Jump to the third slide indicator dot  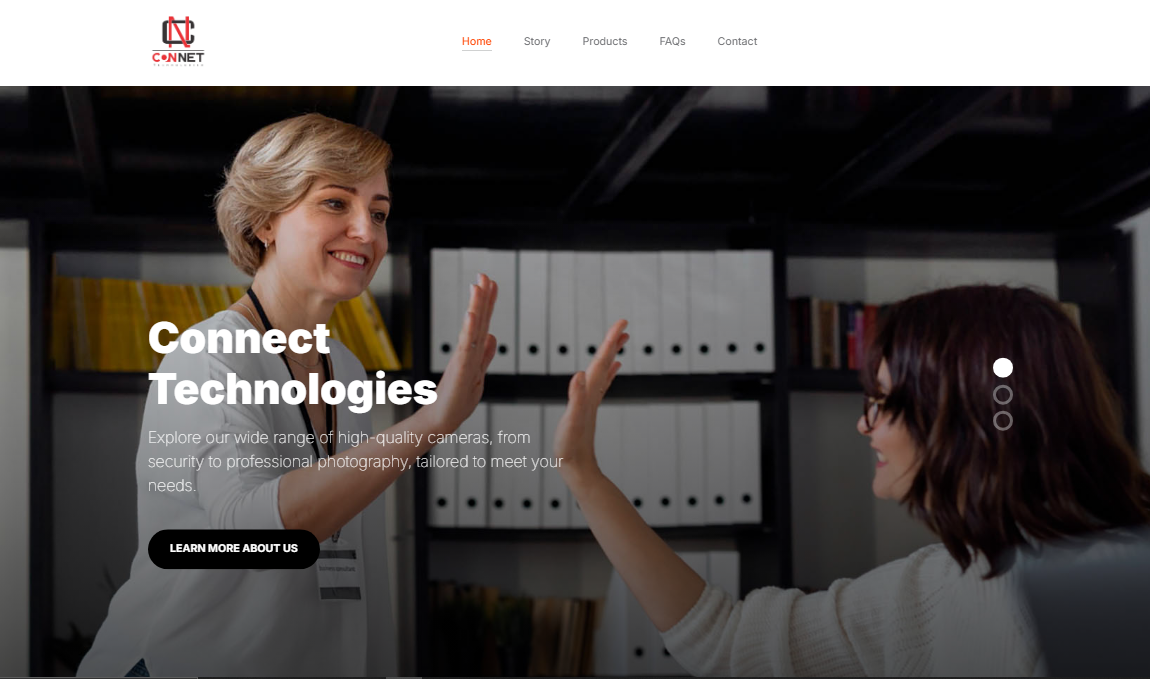(1003, 420)
